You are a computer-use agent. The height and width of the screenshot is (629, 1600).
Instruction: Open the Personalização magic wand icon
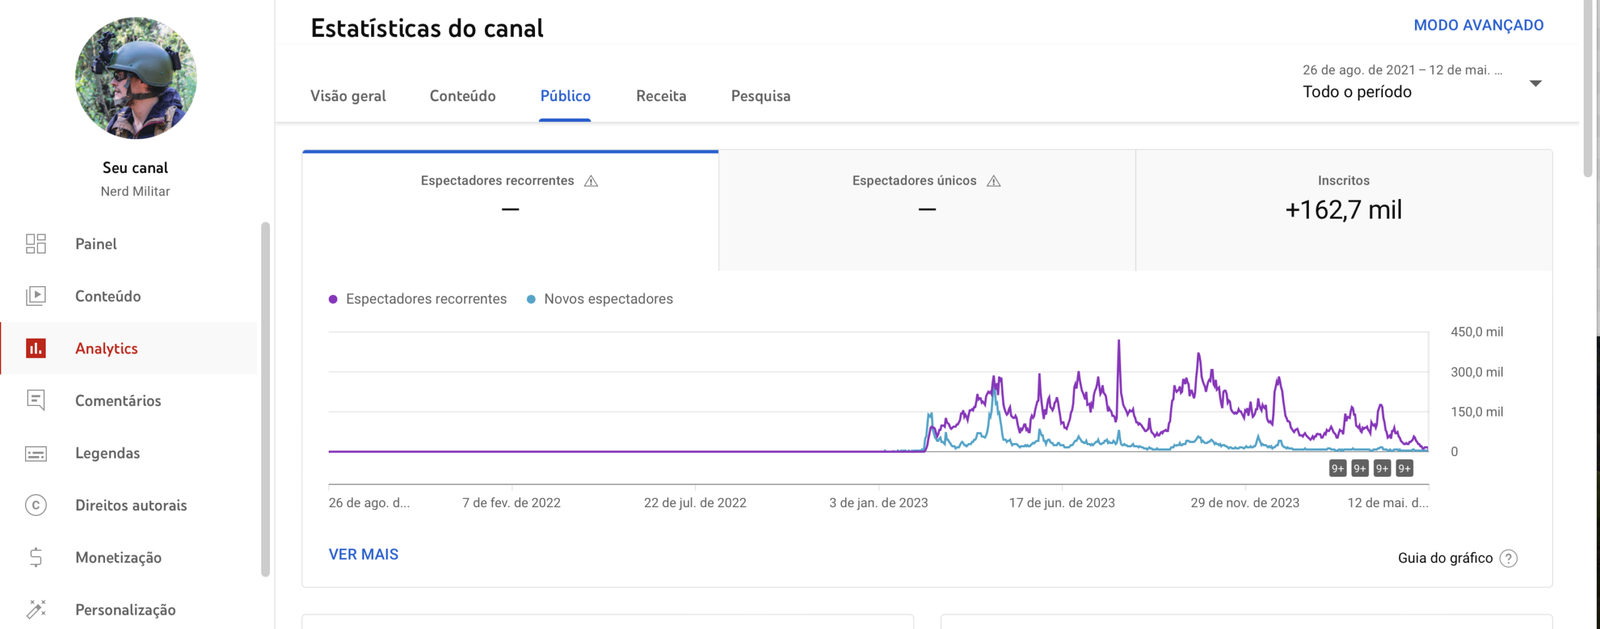click(x=36, y=609)
